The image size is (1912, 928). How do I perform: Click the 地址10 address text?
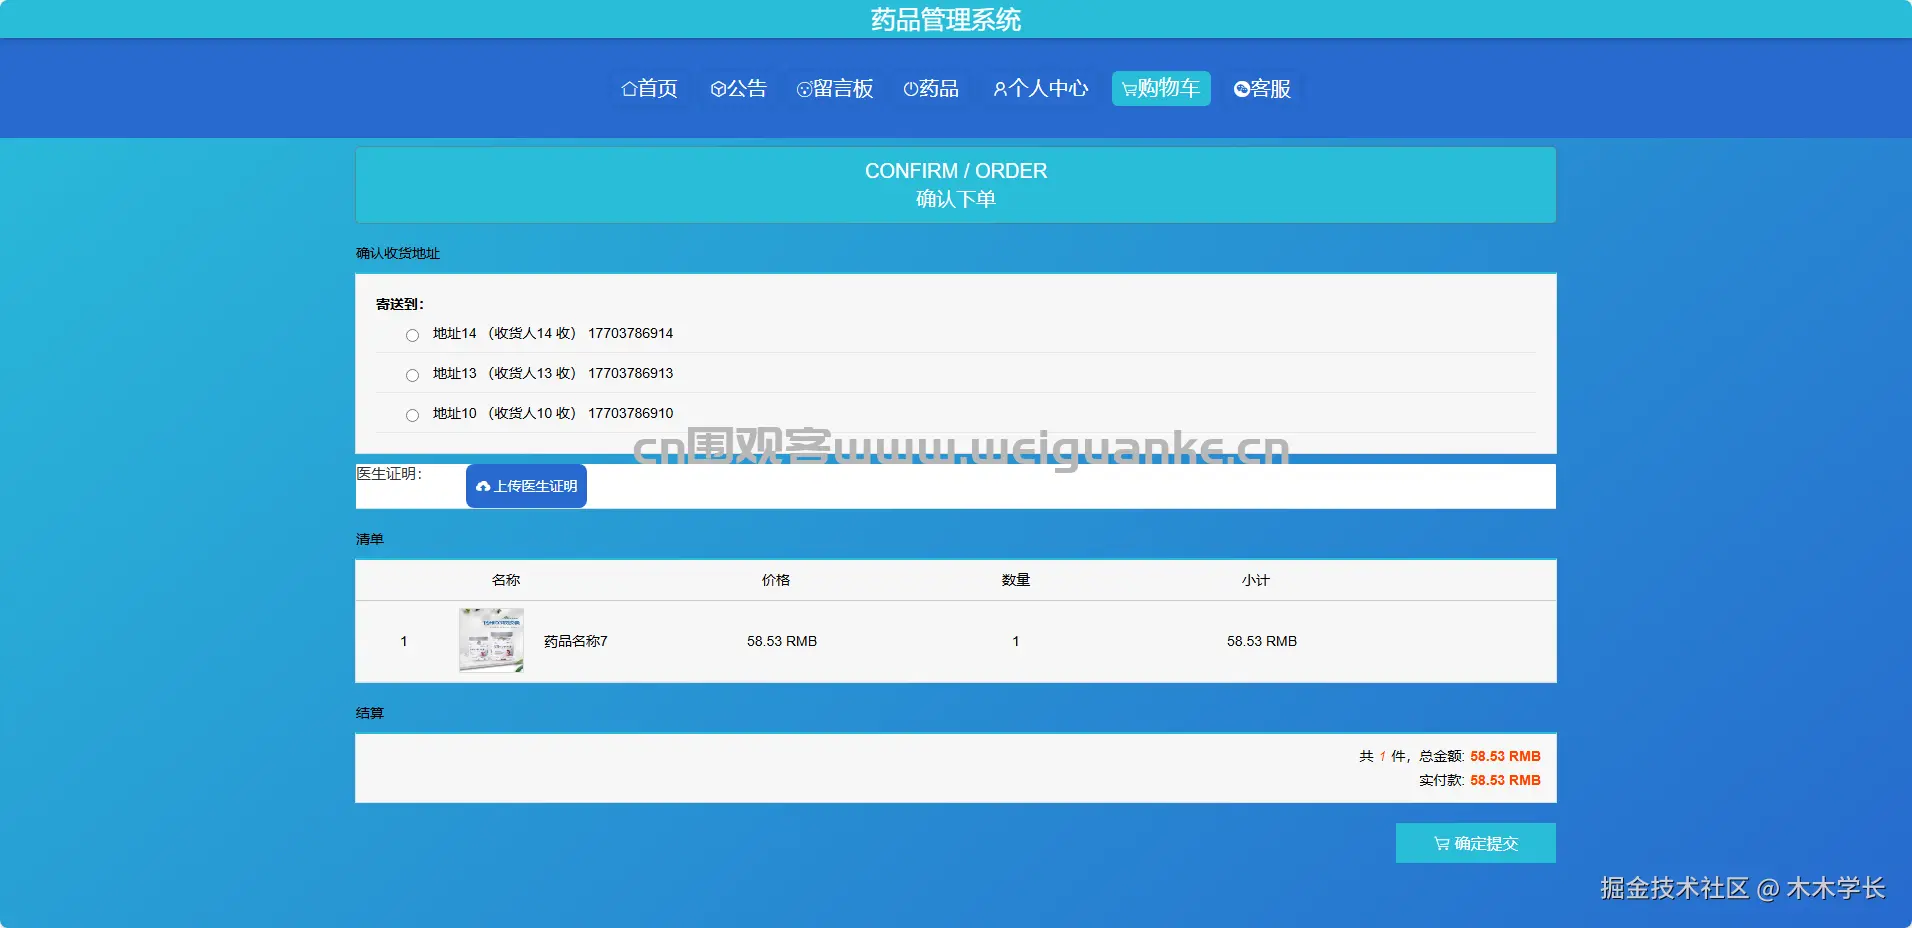click(455, 413)
